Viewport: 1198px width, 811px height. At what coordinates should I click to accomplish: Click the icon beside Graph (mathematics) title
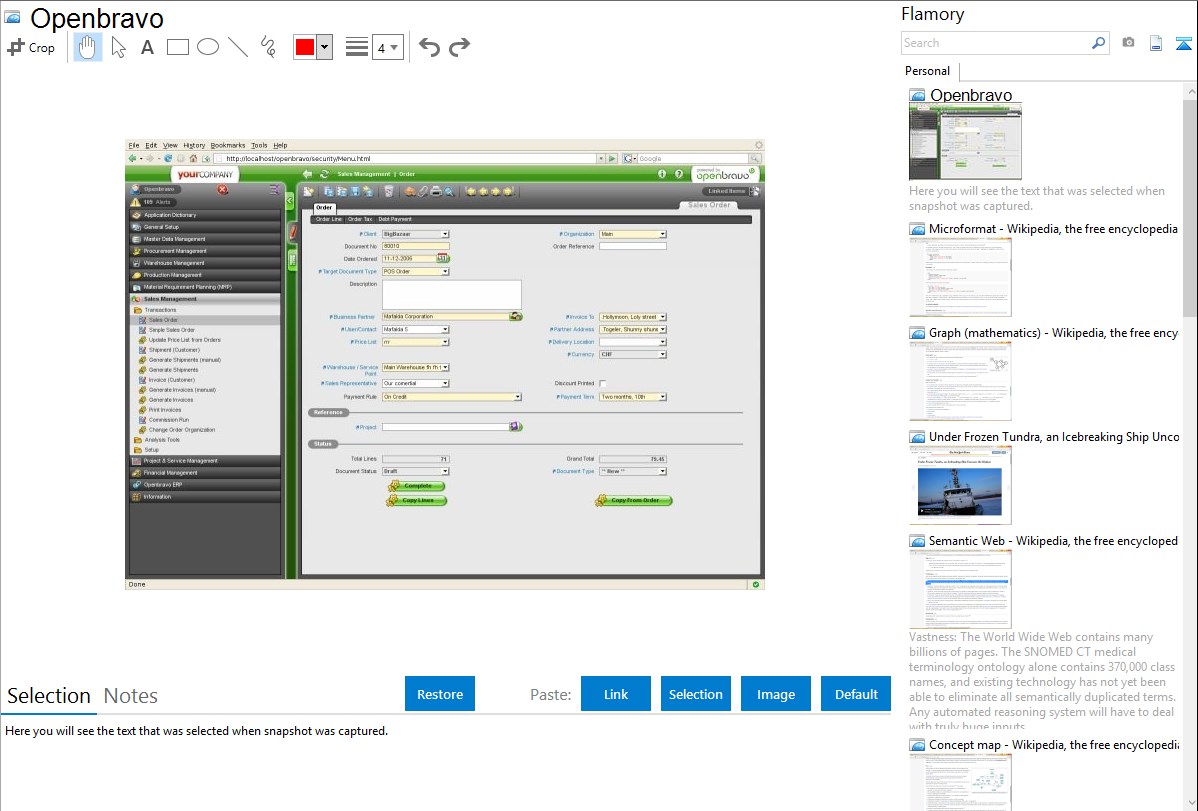[x=917, y=333]
